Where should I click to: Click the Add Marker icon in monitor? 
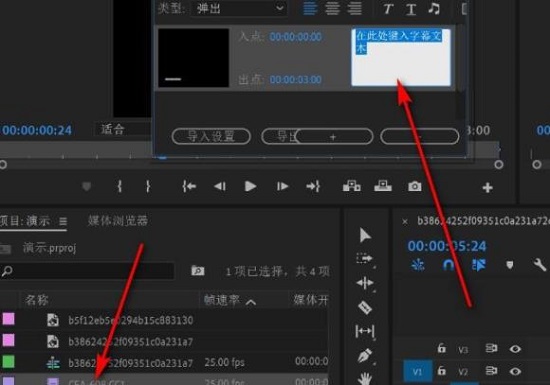point(86,187)
